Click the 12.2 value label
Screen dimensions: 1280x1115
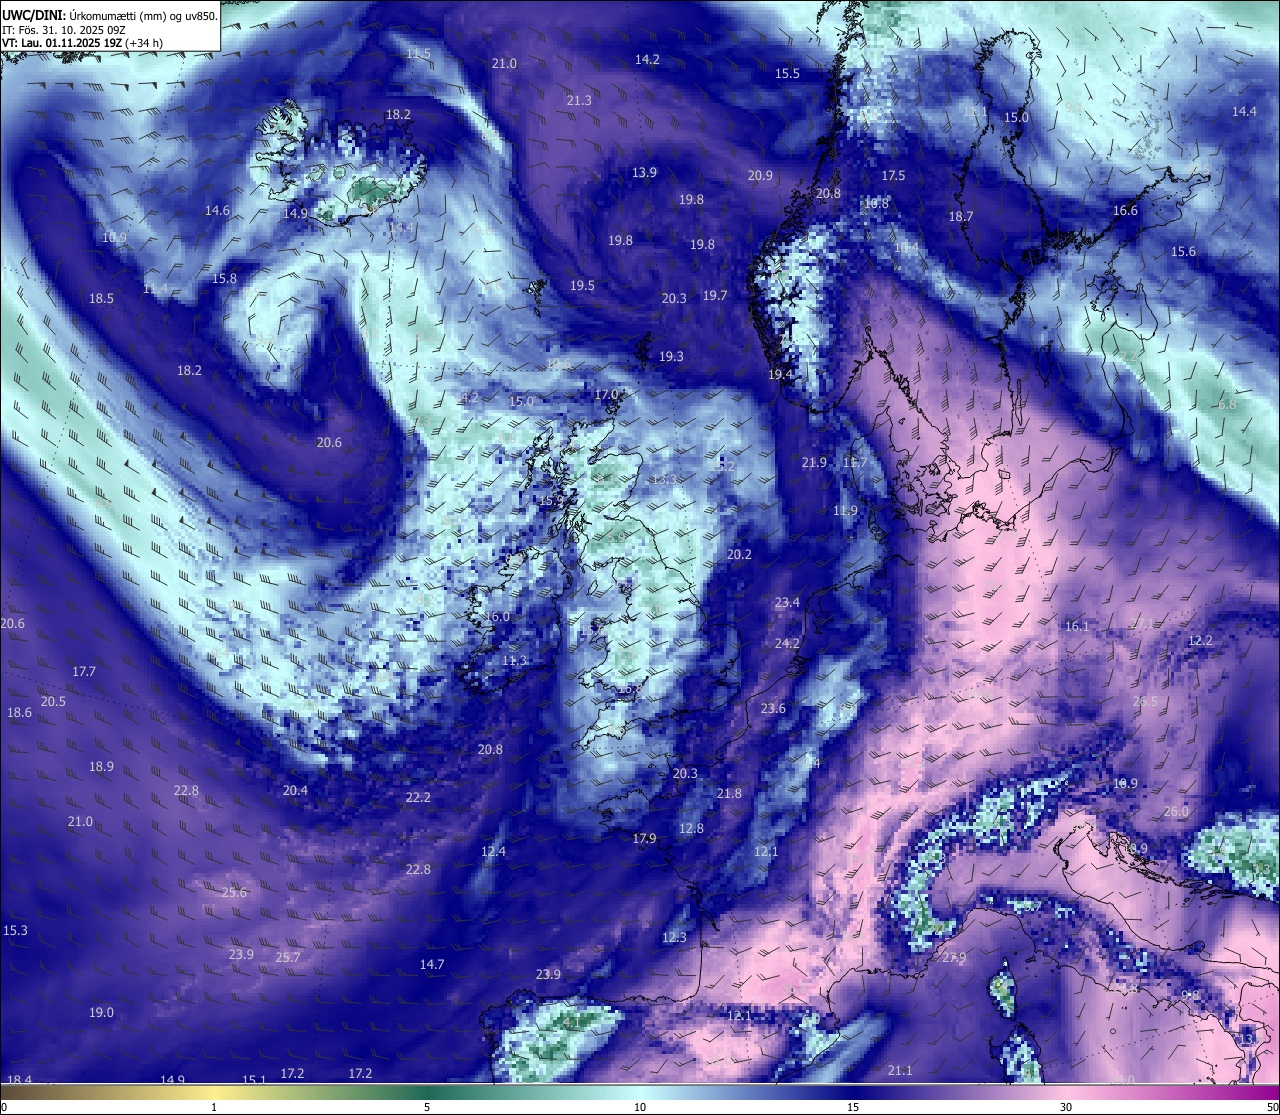click(x=1199, y=641)
